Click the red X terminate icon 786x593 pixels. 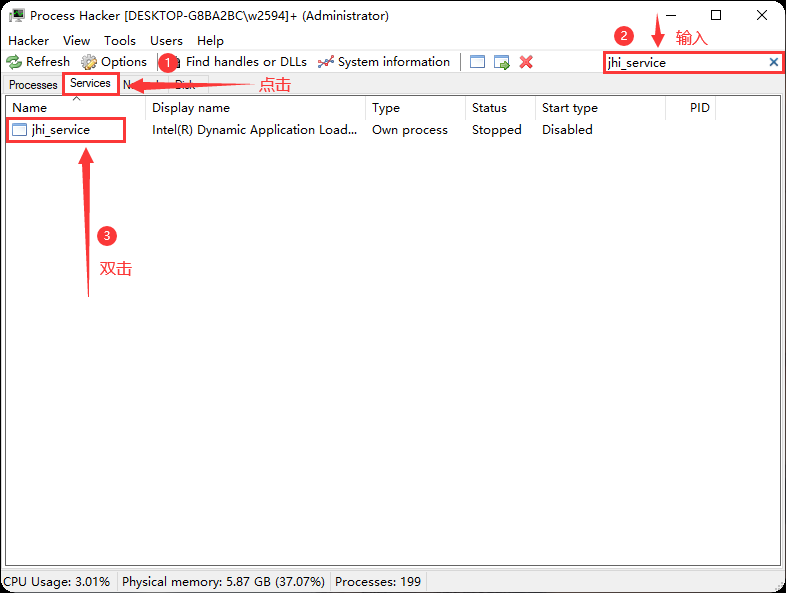(x=526, y=62)
